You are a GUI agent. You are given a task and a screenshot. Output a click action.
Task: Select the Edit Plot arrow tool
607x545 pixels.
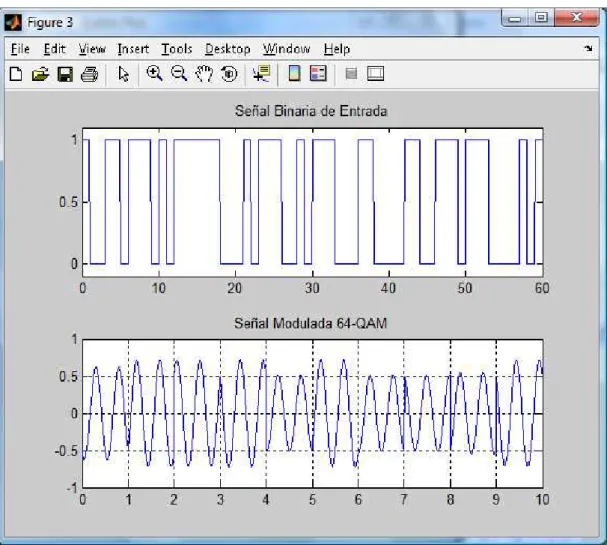pos(123,74)
